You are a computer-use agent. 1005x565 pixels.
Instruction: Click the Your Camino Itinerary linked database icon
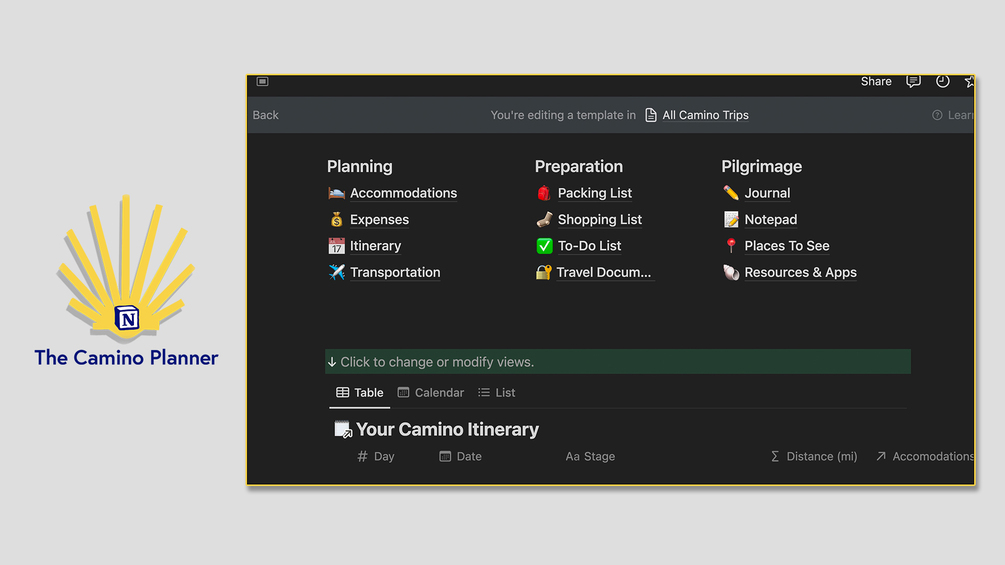(x=343, y=429)
